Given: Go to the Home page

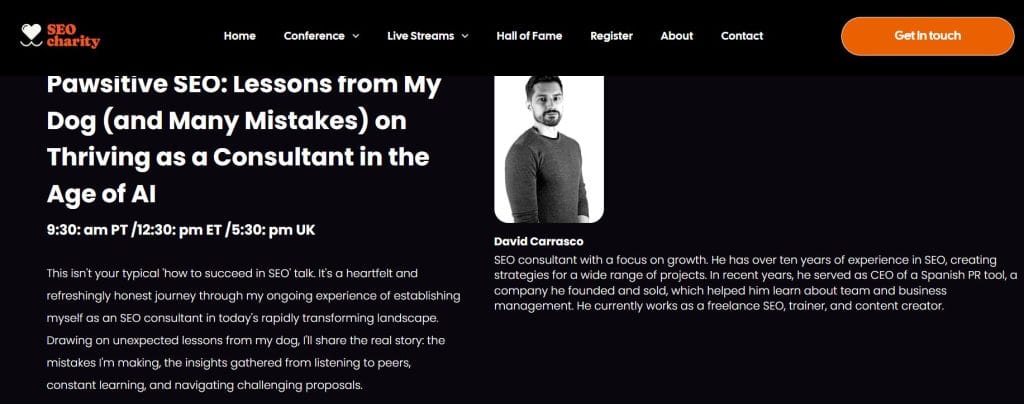Looking at the screenshot, I should (x=240, y=36).
